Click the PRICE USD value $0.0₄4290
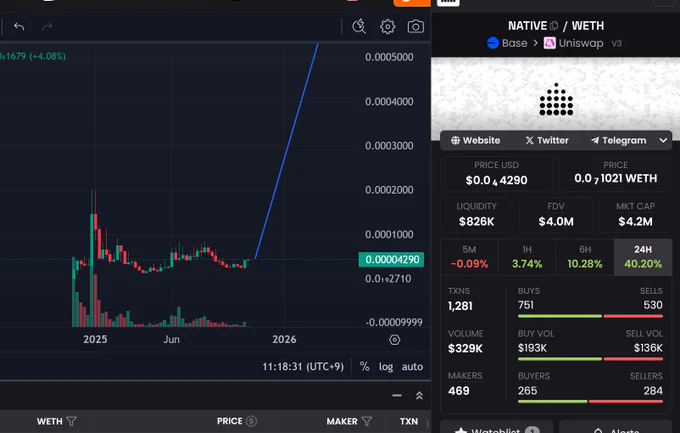680x433 pixels. [497, 180]
